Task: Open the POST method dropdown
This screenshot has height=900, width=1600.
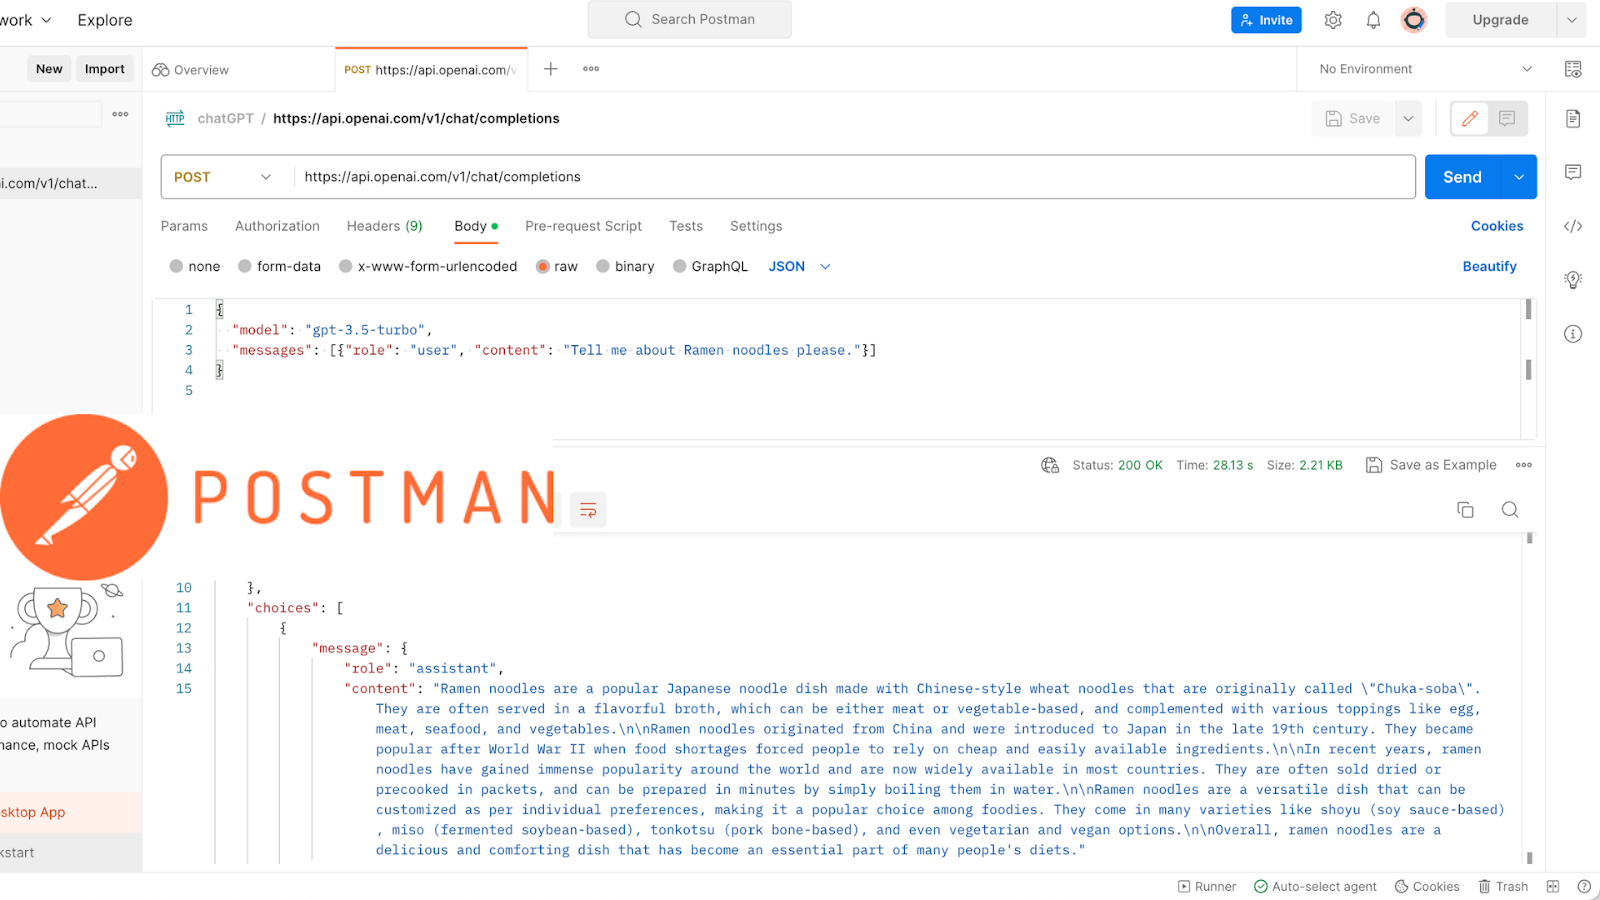Action: point(223,177)
